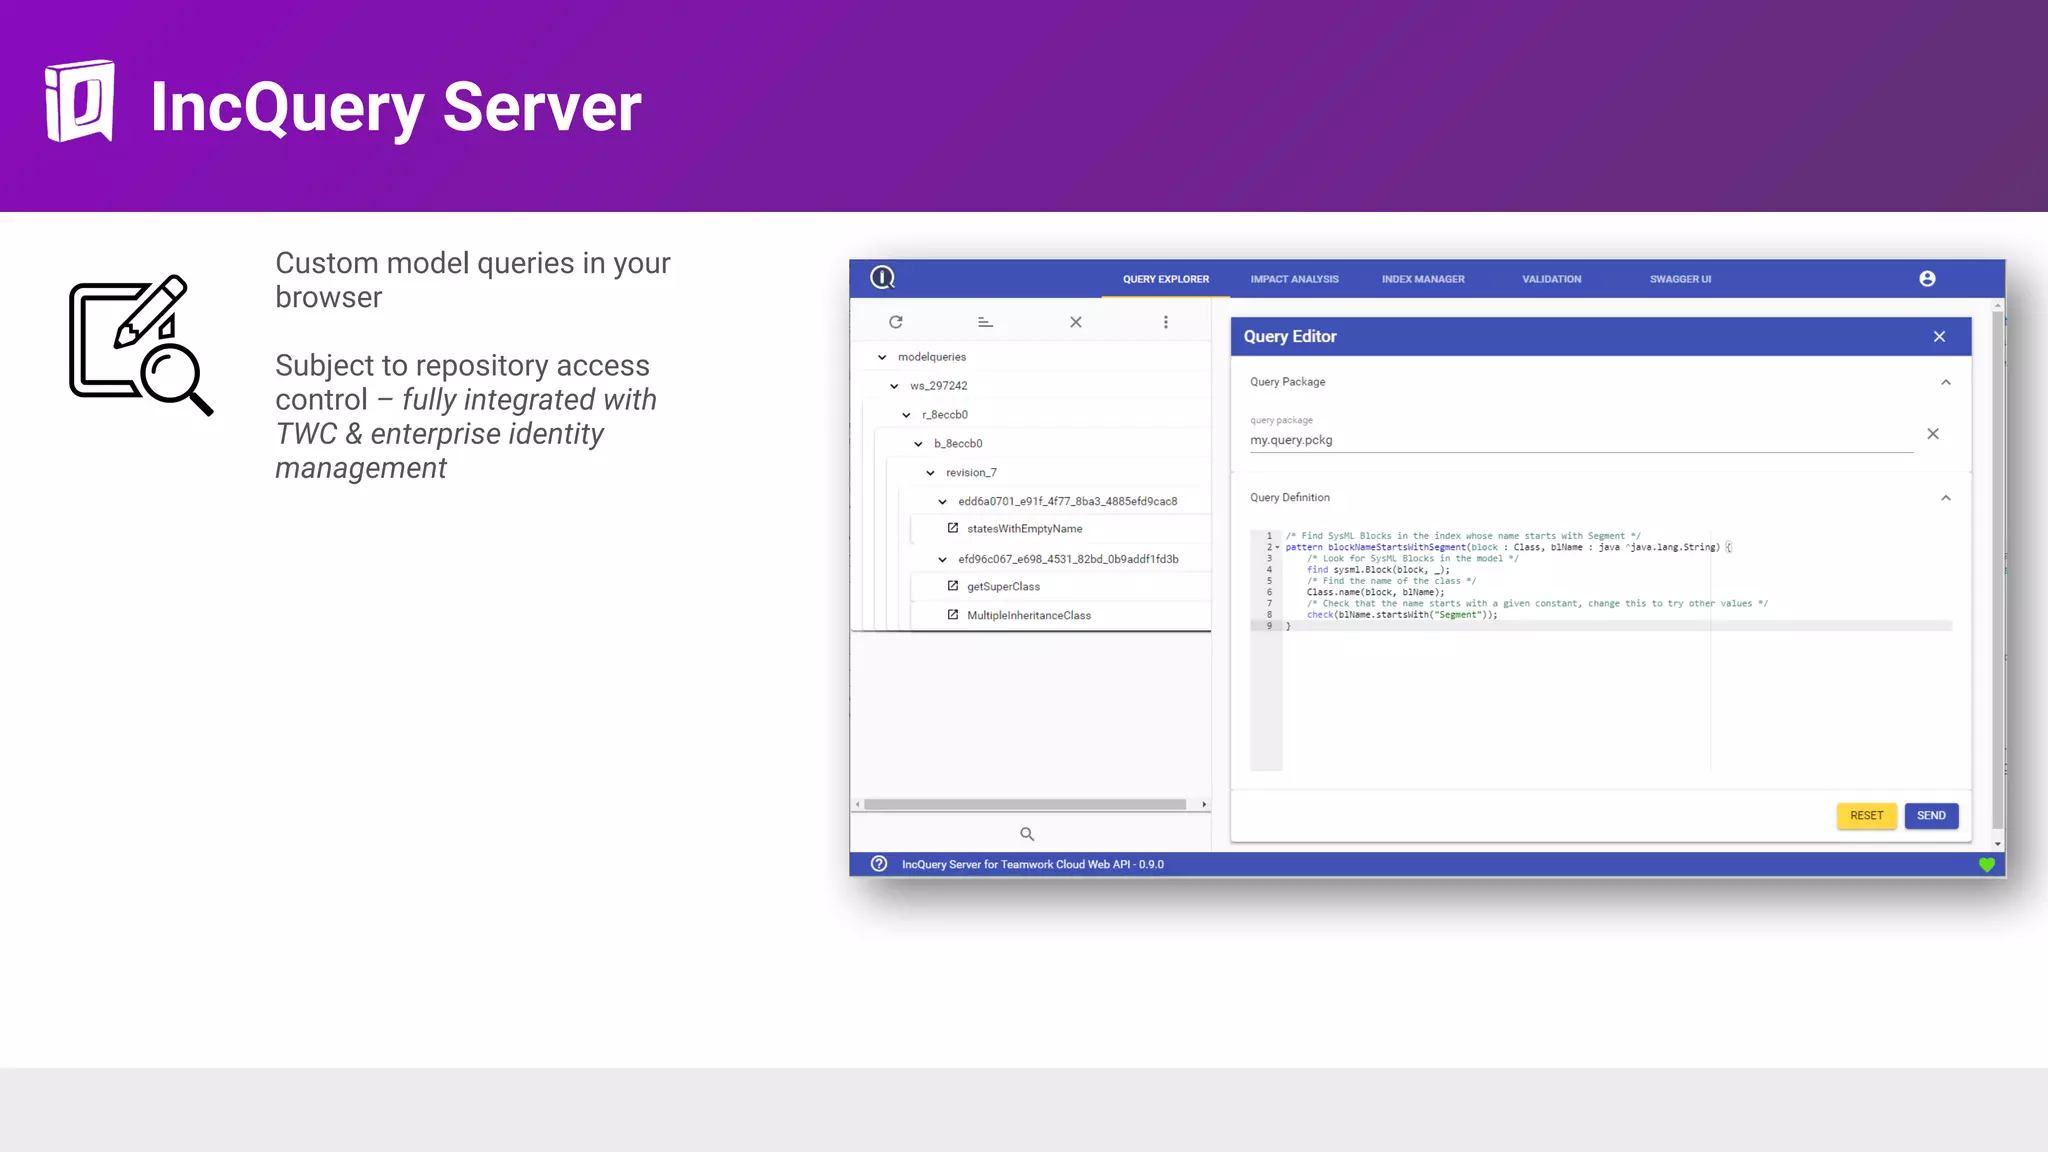Collapse the b_8eccb0 node
Viewport: 2048px width, 1152px height.
tap(918, 444)
